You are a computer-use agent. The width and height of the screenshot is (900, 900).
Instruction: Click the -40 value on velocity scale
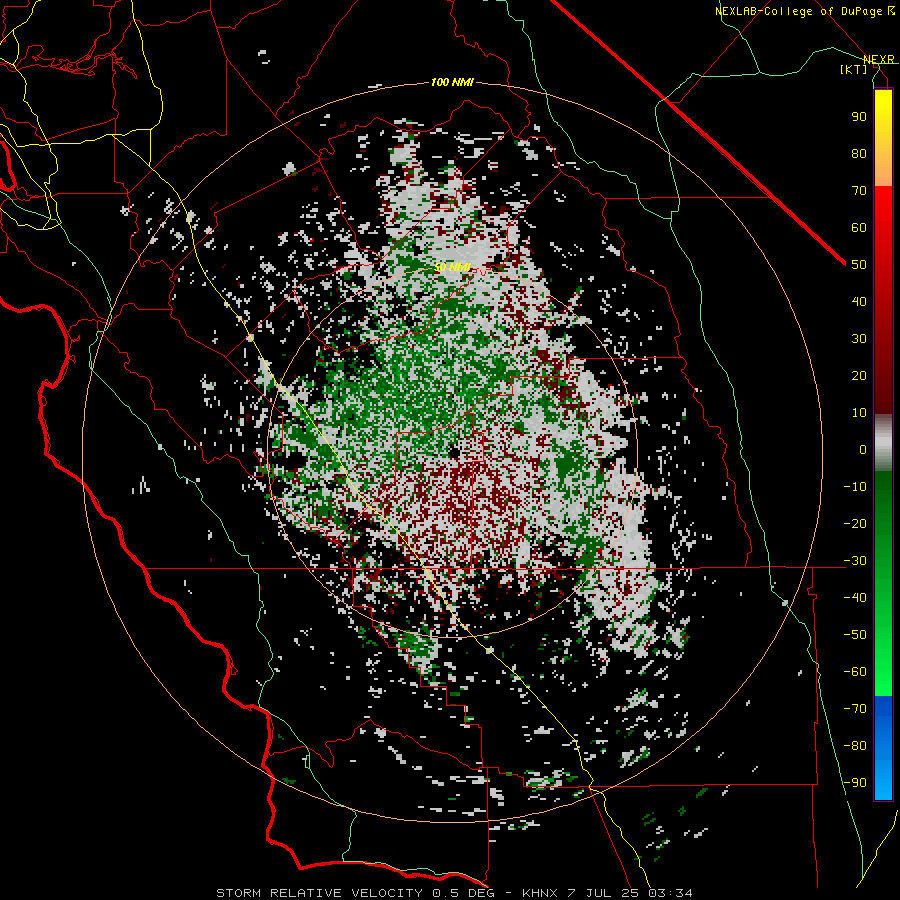coord(855,598)
